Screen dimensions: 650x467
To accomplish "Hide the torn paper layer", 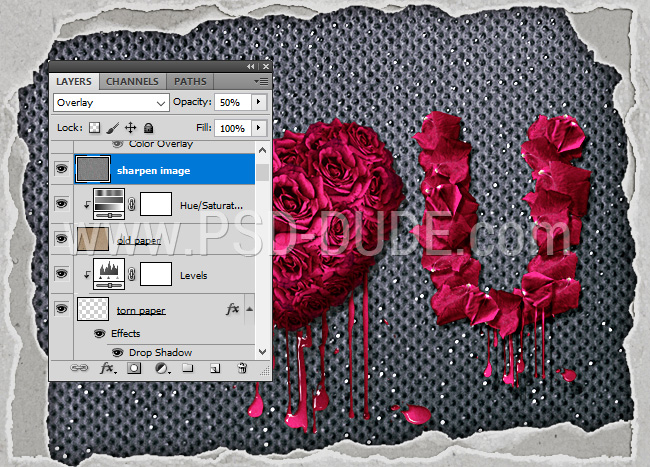I will coord(62,309).
